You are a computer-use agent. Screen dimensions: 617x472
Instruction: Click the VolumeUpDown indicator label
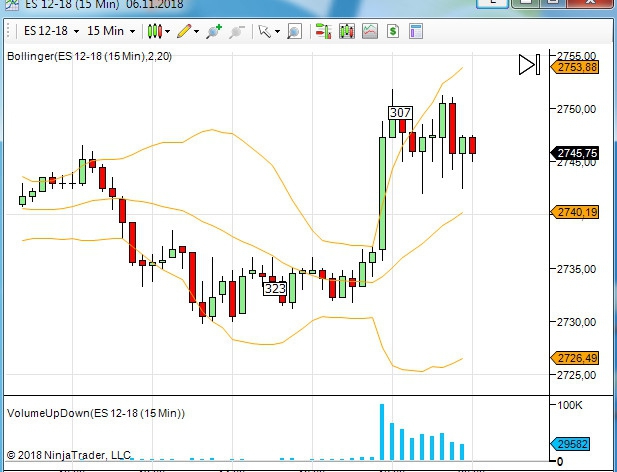tap(96, 413)
